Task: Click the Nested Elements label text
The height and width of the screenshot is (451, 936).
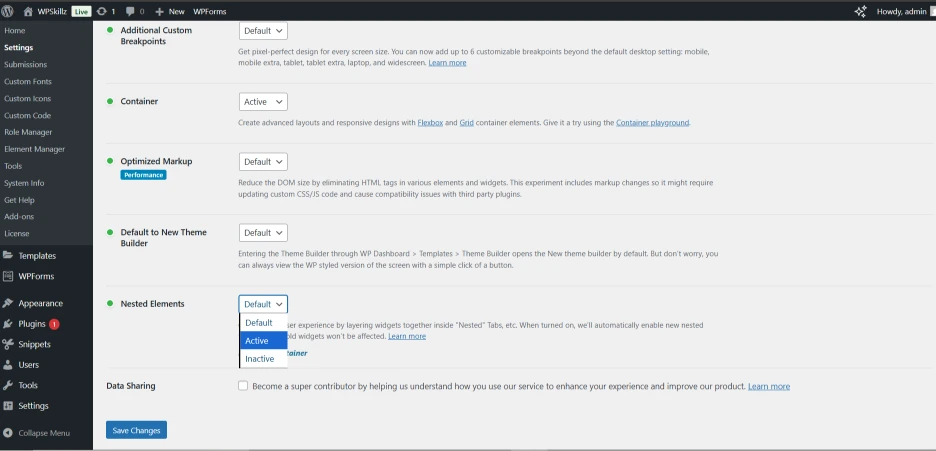Action: 152,304
